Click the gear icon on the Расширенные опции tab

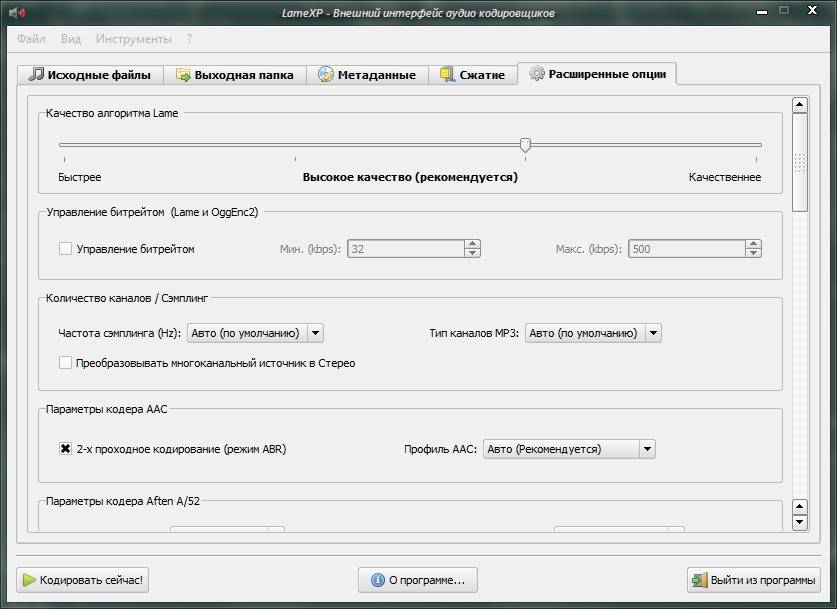coord(536,73)
